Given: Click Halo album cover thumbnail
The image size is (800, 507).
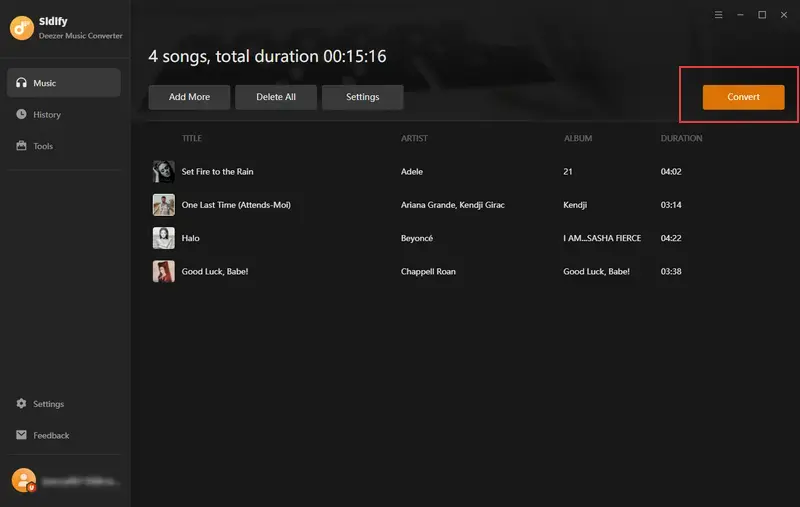Looking at the screenshot, I should coord(164,238).
